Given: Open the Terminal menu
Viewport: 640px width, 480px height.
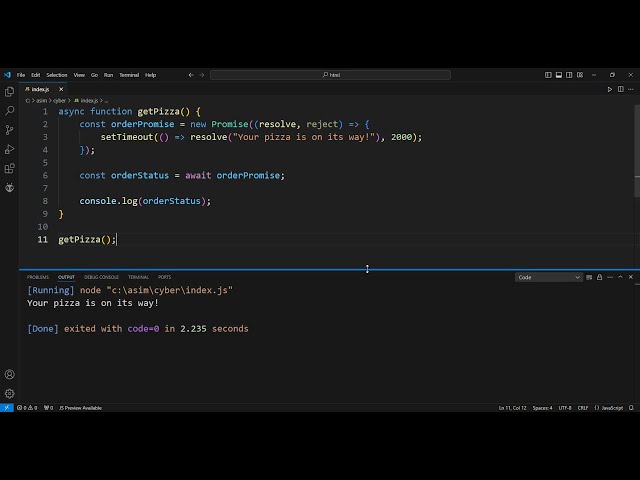Looking at the screenshot, I should point(129,75).
